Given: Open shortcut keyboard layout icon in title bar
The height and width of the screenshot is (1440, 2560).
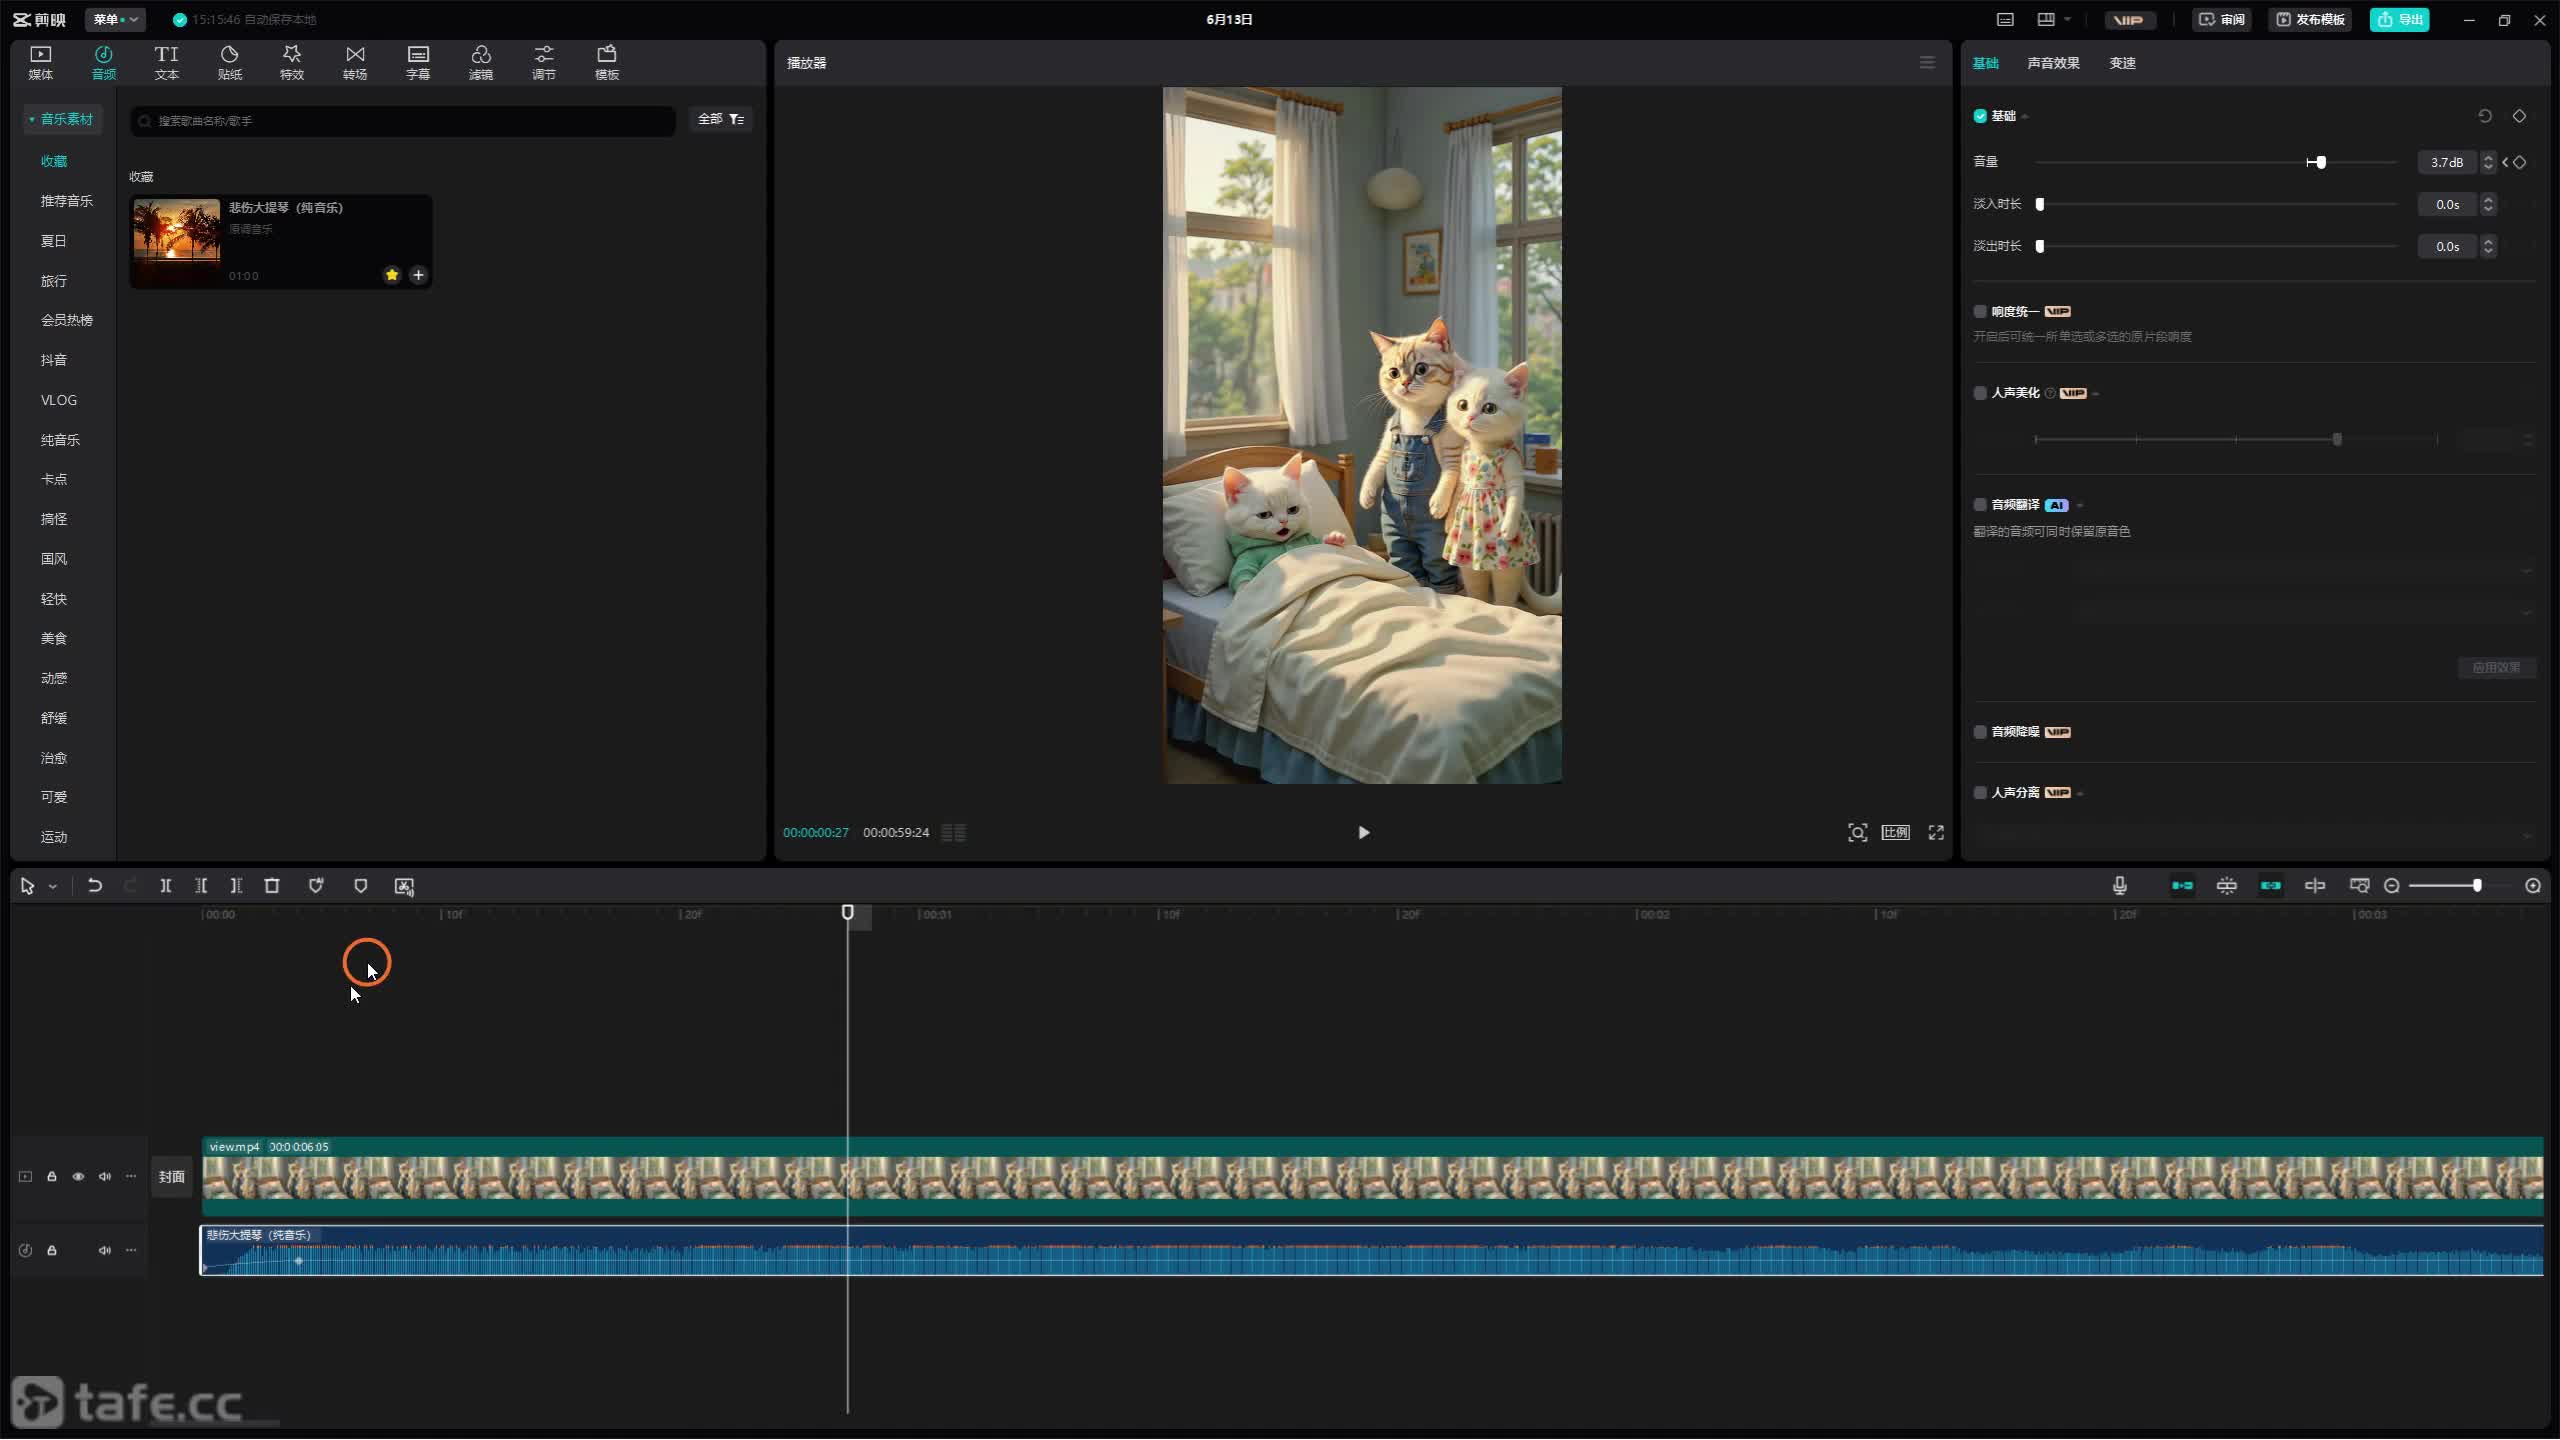Looking at the screenshot, I should [x=2005, y=19].
